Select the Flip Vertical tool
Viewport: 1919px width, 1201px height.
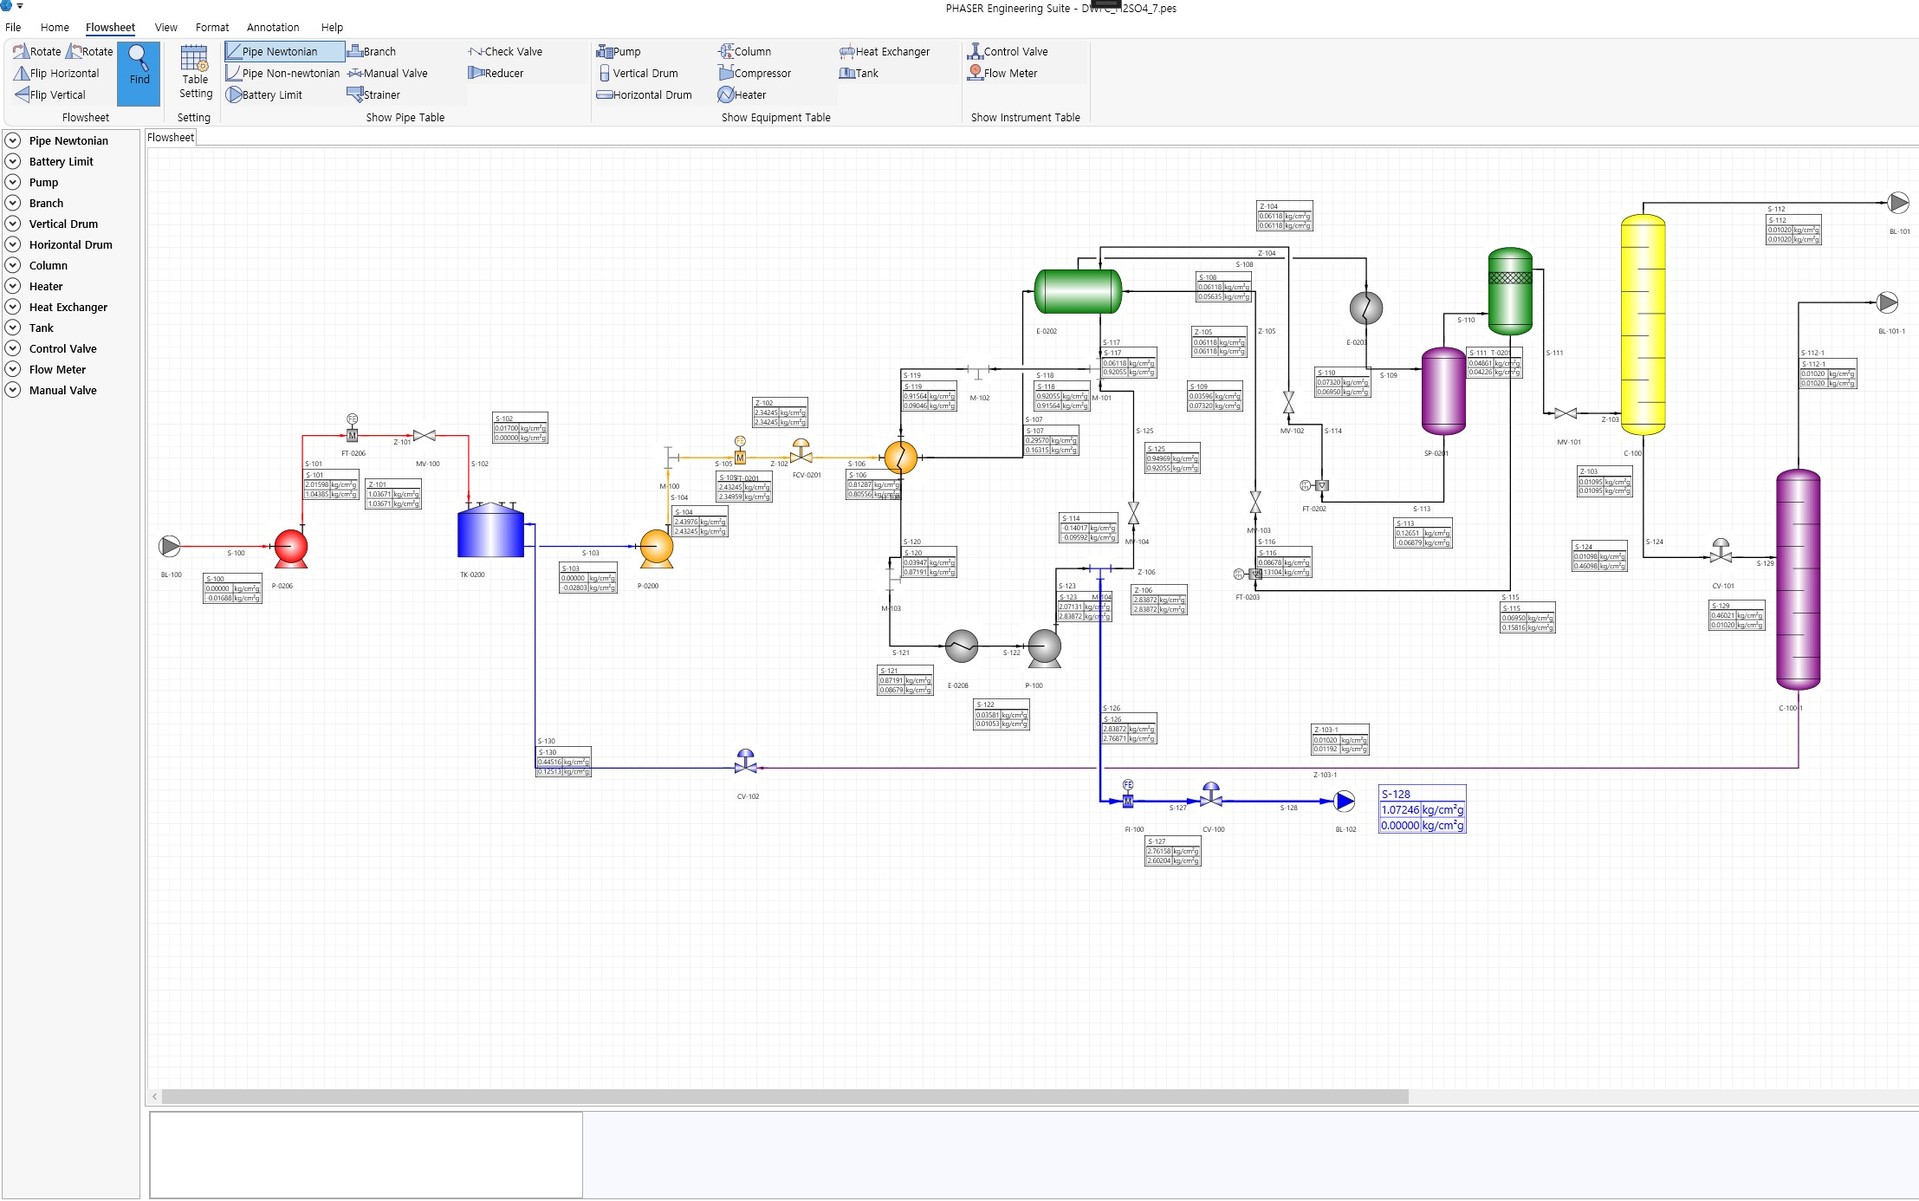50,95
